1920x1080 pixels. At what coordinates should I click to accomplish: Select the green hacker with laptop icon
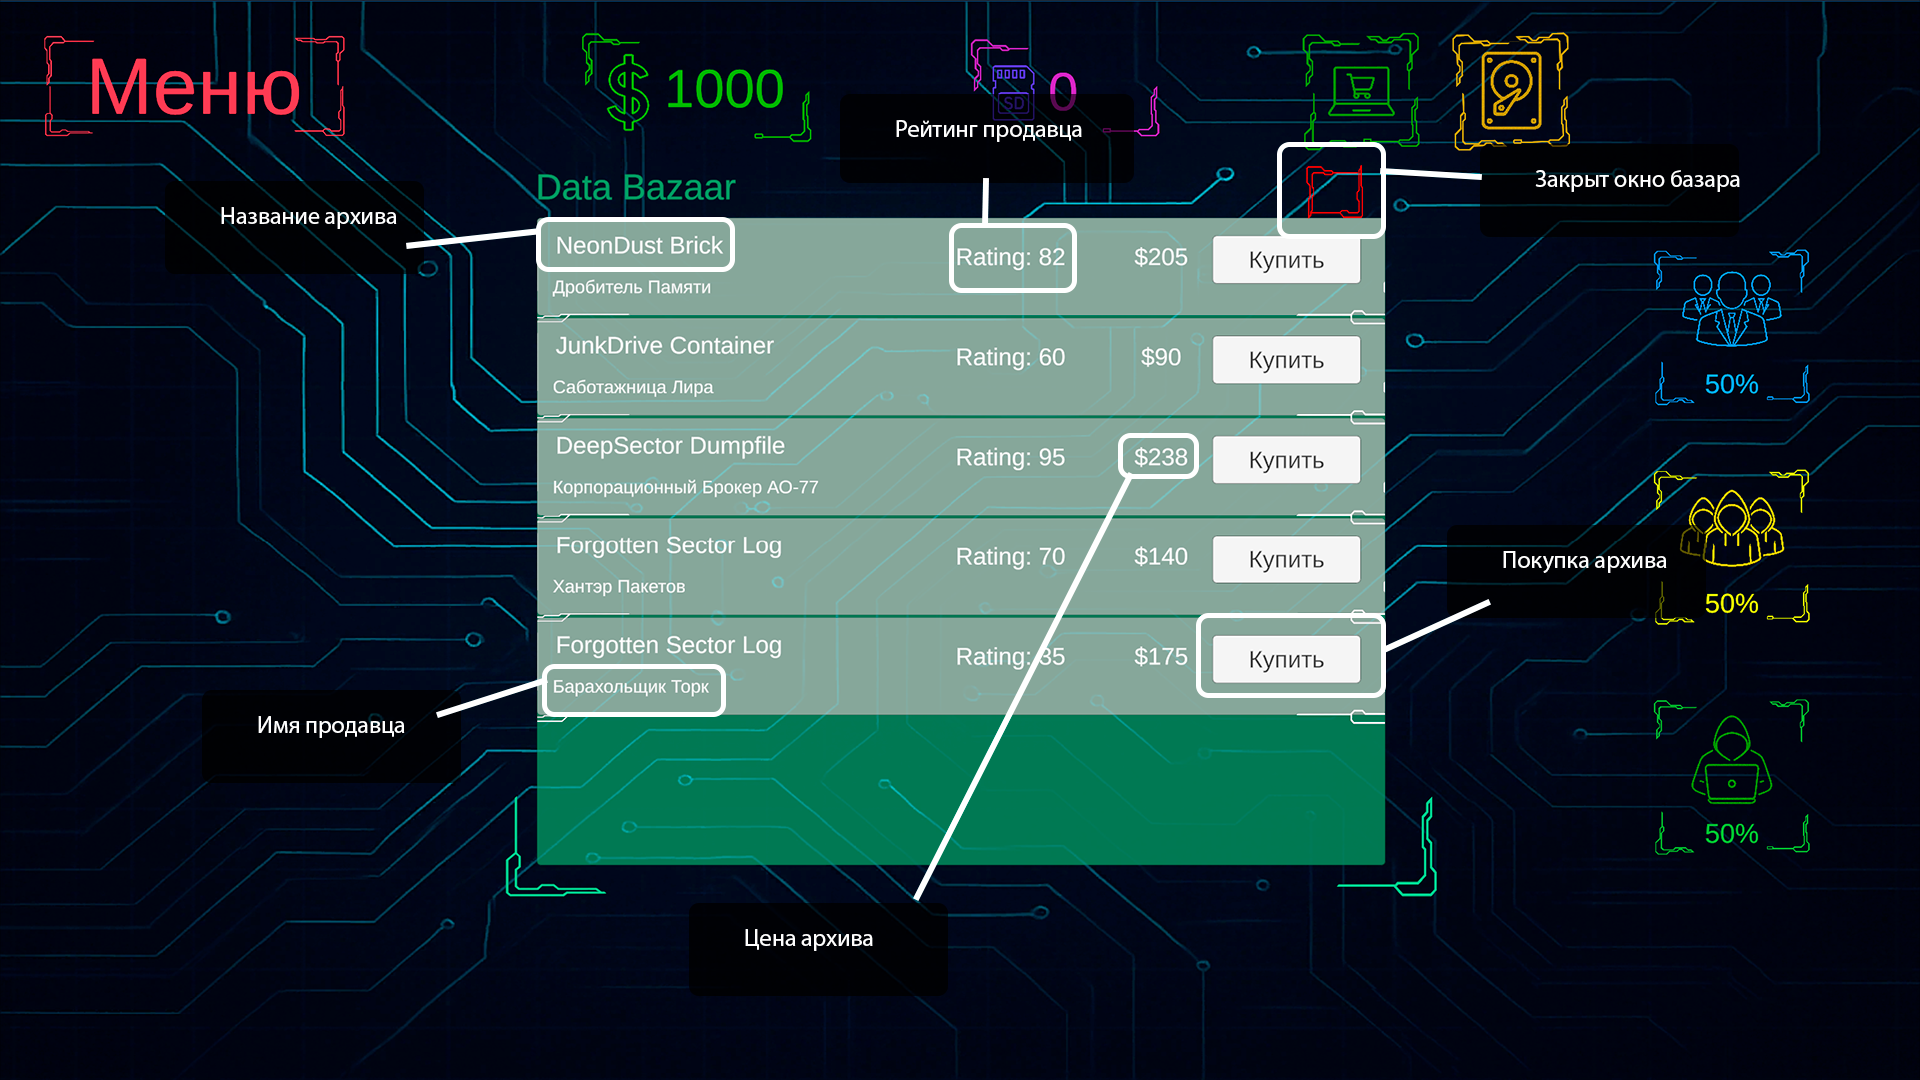[x=1731, y=761]
